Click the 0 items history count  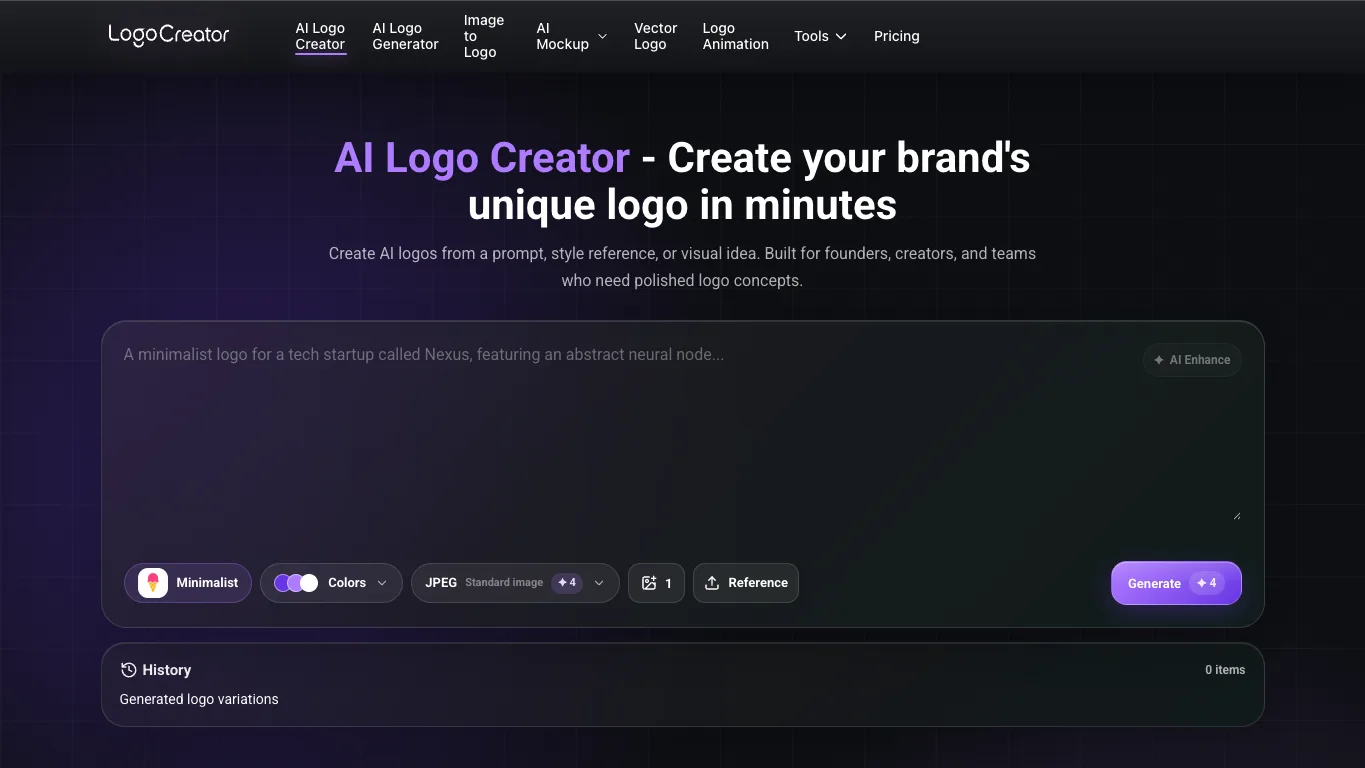pos(1225,670)
